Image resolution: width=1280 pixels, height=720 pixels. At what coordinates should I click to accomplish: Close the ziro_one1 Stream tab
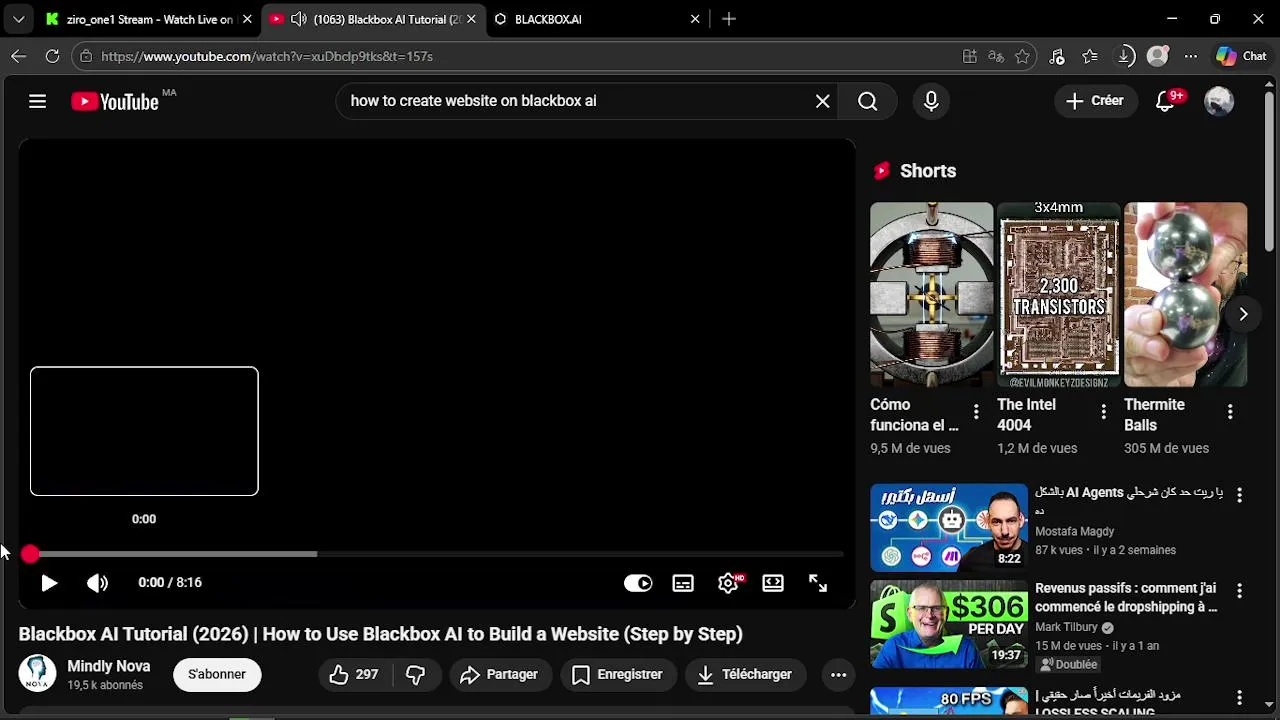(247, 19)
